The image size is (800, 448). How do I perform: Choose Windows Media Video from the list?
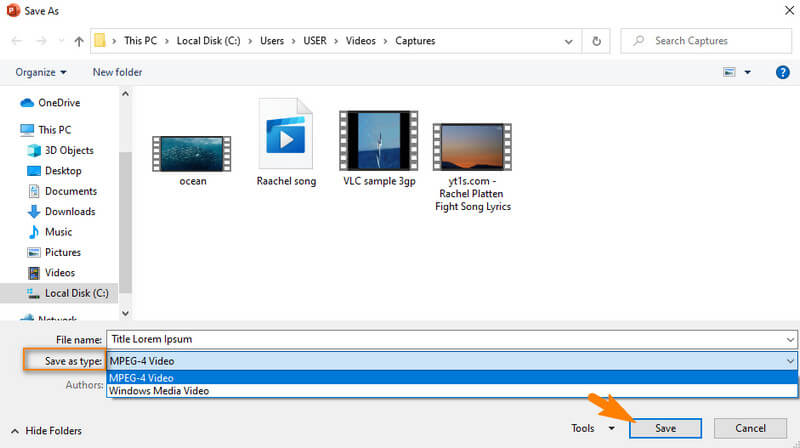click(x=452, y=391)
